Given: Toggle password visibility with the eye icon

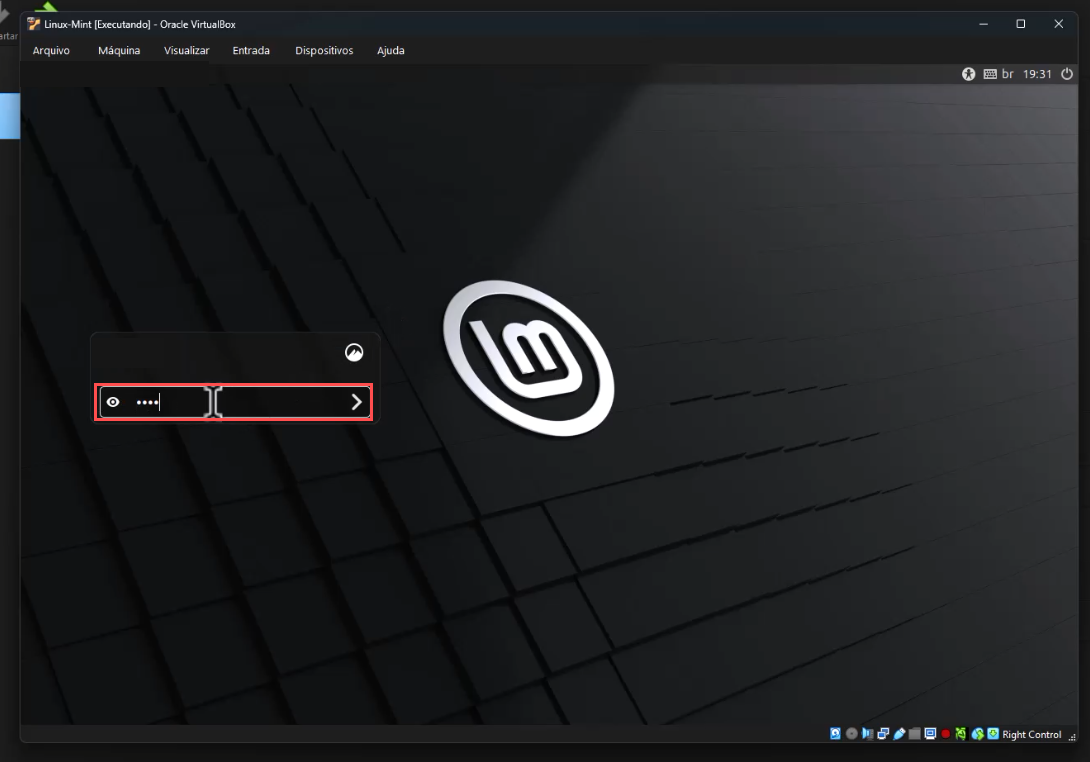Looking at the screenshot, I should [x=113, y=402].
